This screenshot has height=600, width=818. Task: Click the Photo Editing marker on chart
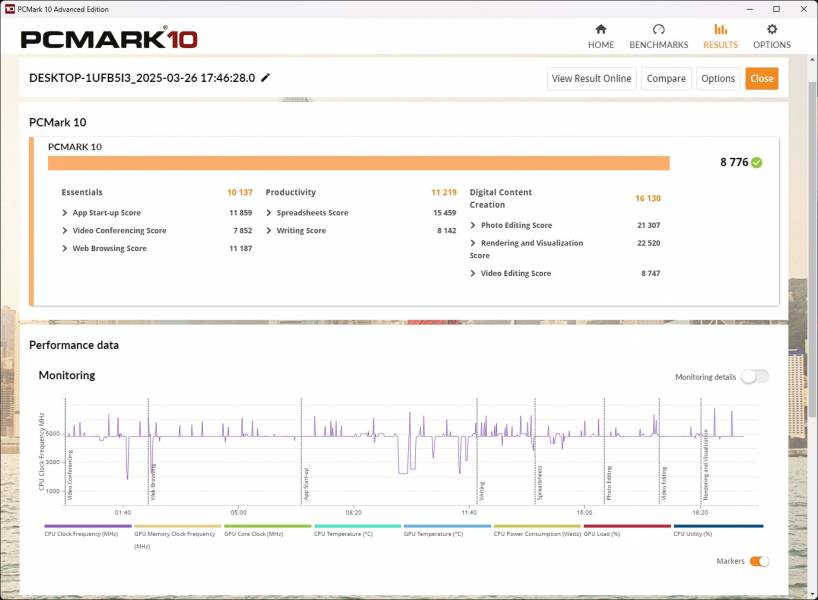[x=609, y=483]
